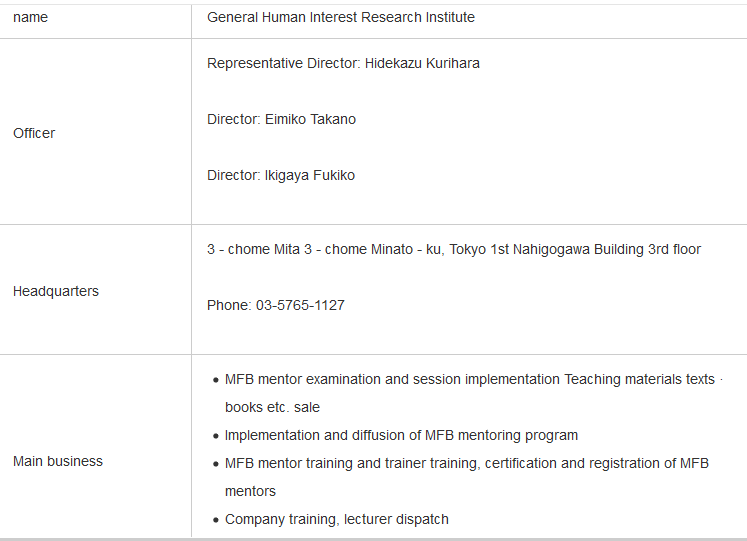747x541 pixels.
Task: Click the phone number 03-5765-1127
Action: (300, 305)
